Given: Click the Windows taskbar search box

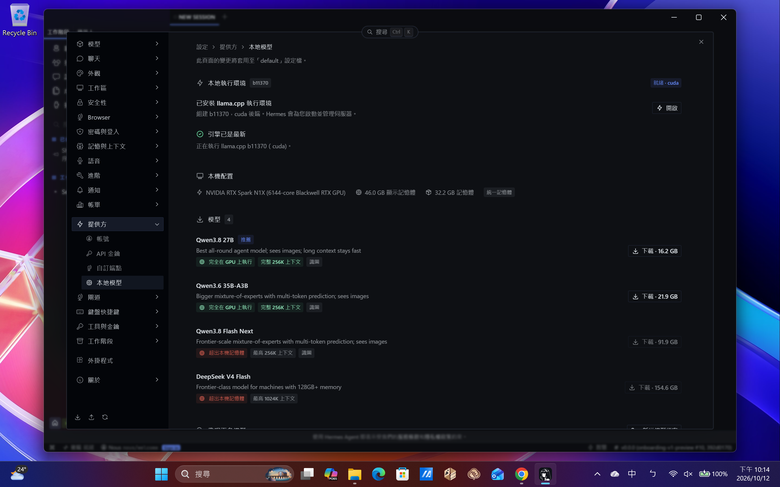Looking at the screenshot, I should point(234,474).
